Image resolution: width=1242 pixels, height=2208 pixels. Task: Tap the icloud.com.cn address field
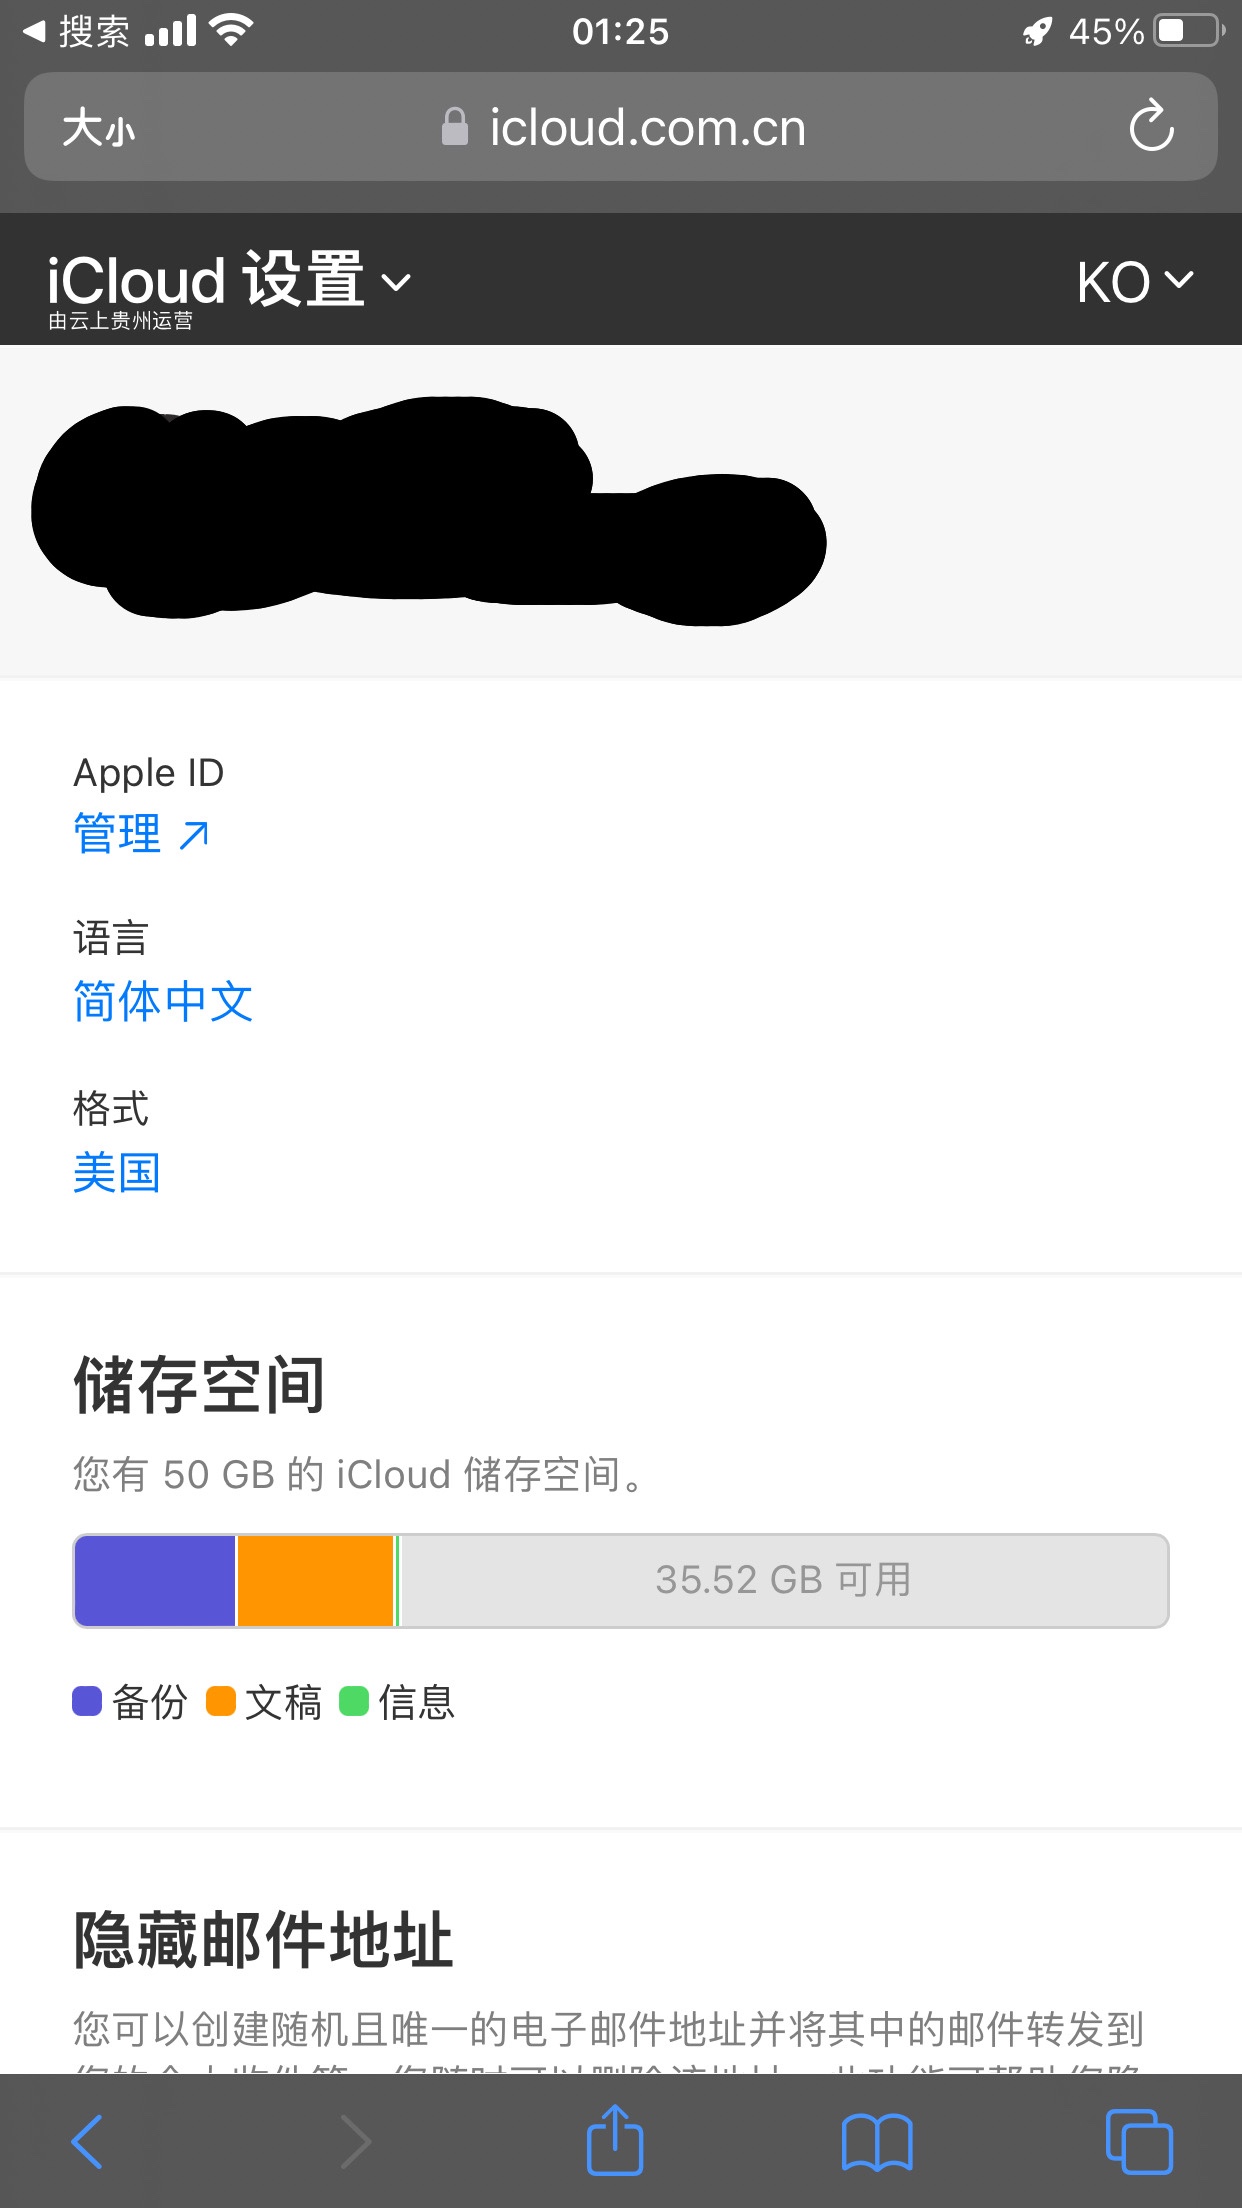pyautogui.click(x=647, y=127)
